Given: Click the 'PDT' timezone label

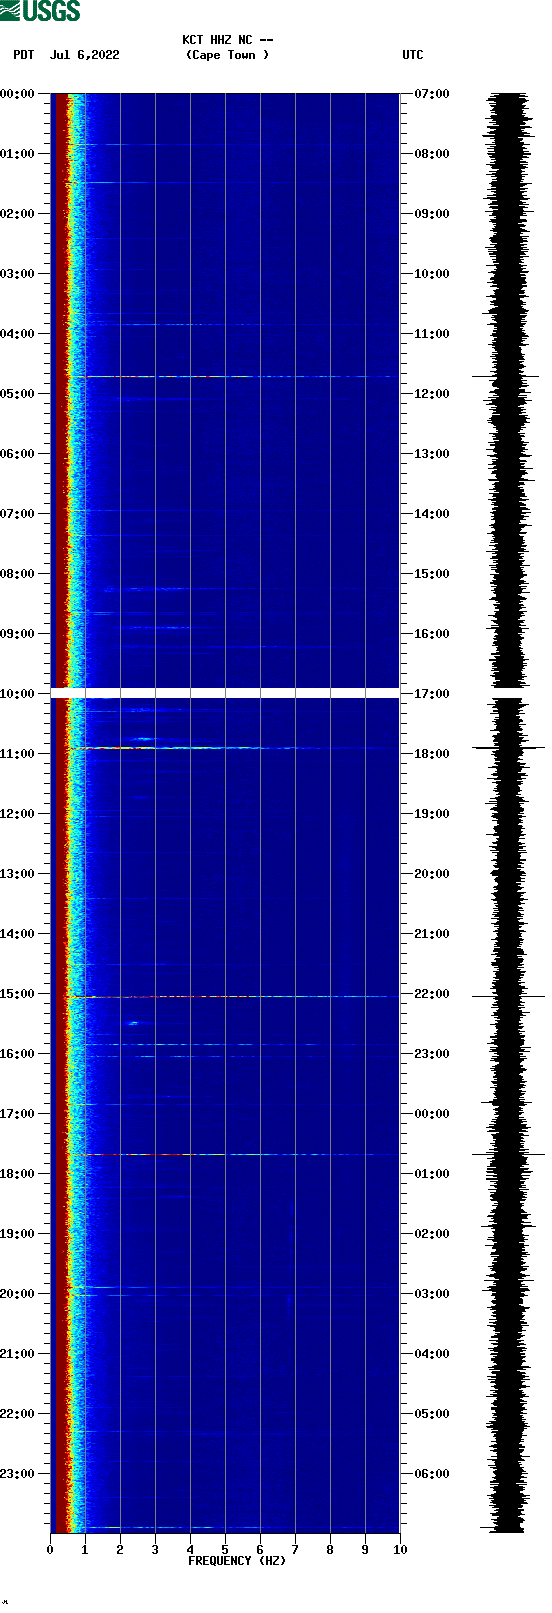Looking at the screenshot, I should tap(24, 55).
